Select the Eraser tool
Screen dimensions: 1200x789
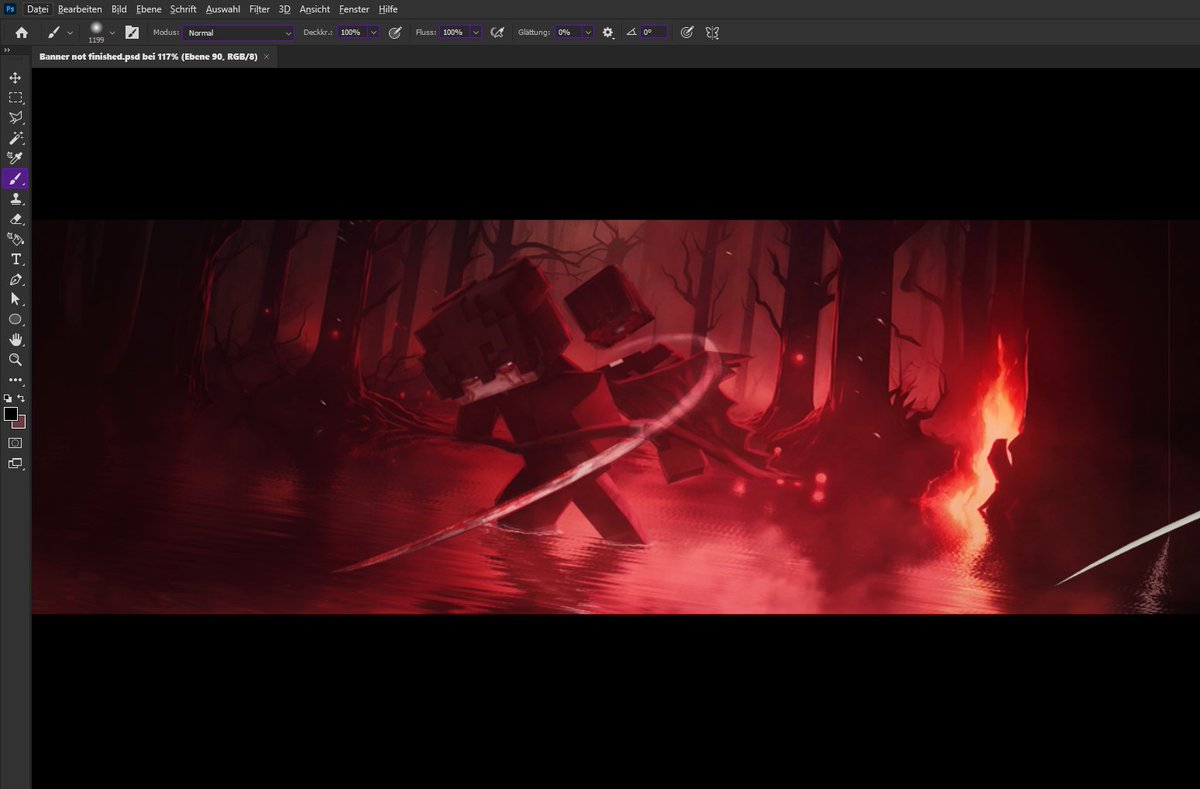click(15, 219)
